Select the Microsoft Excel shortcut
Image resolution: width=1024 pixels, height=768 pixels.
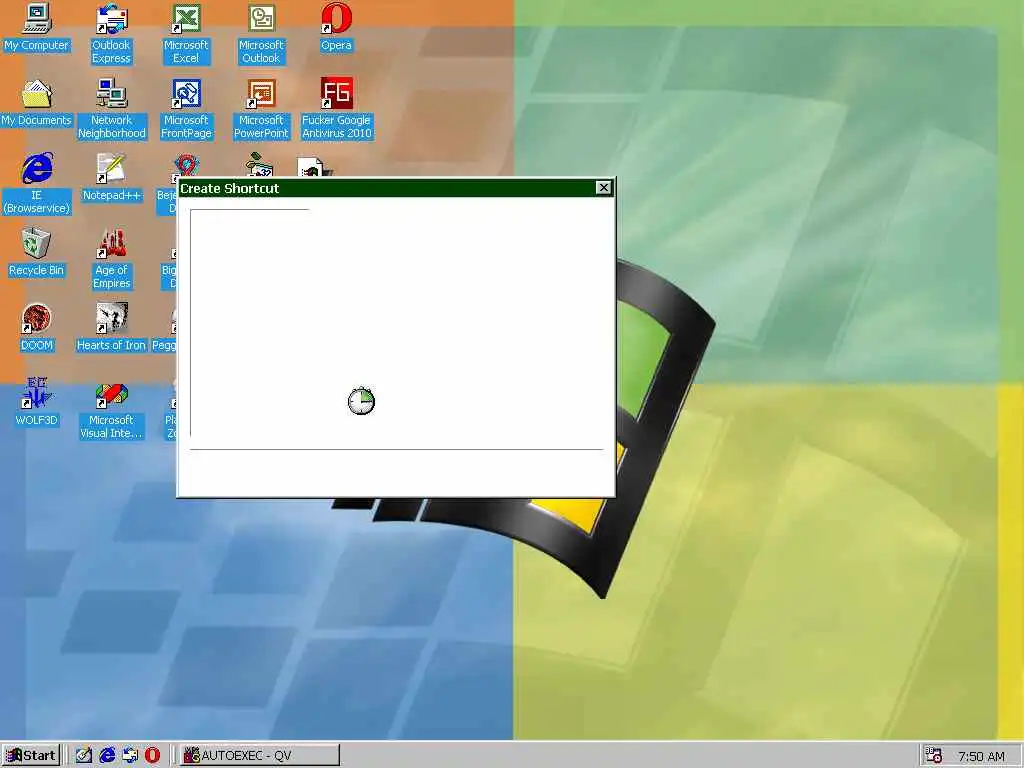click(186, 34)
